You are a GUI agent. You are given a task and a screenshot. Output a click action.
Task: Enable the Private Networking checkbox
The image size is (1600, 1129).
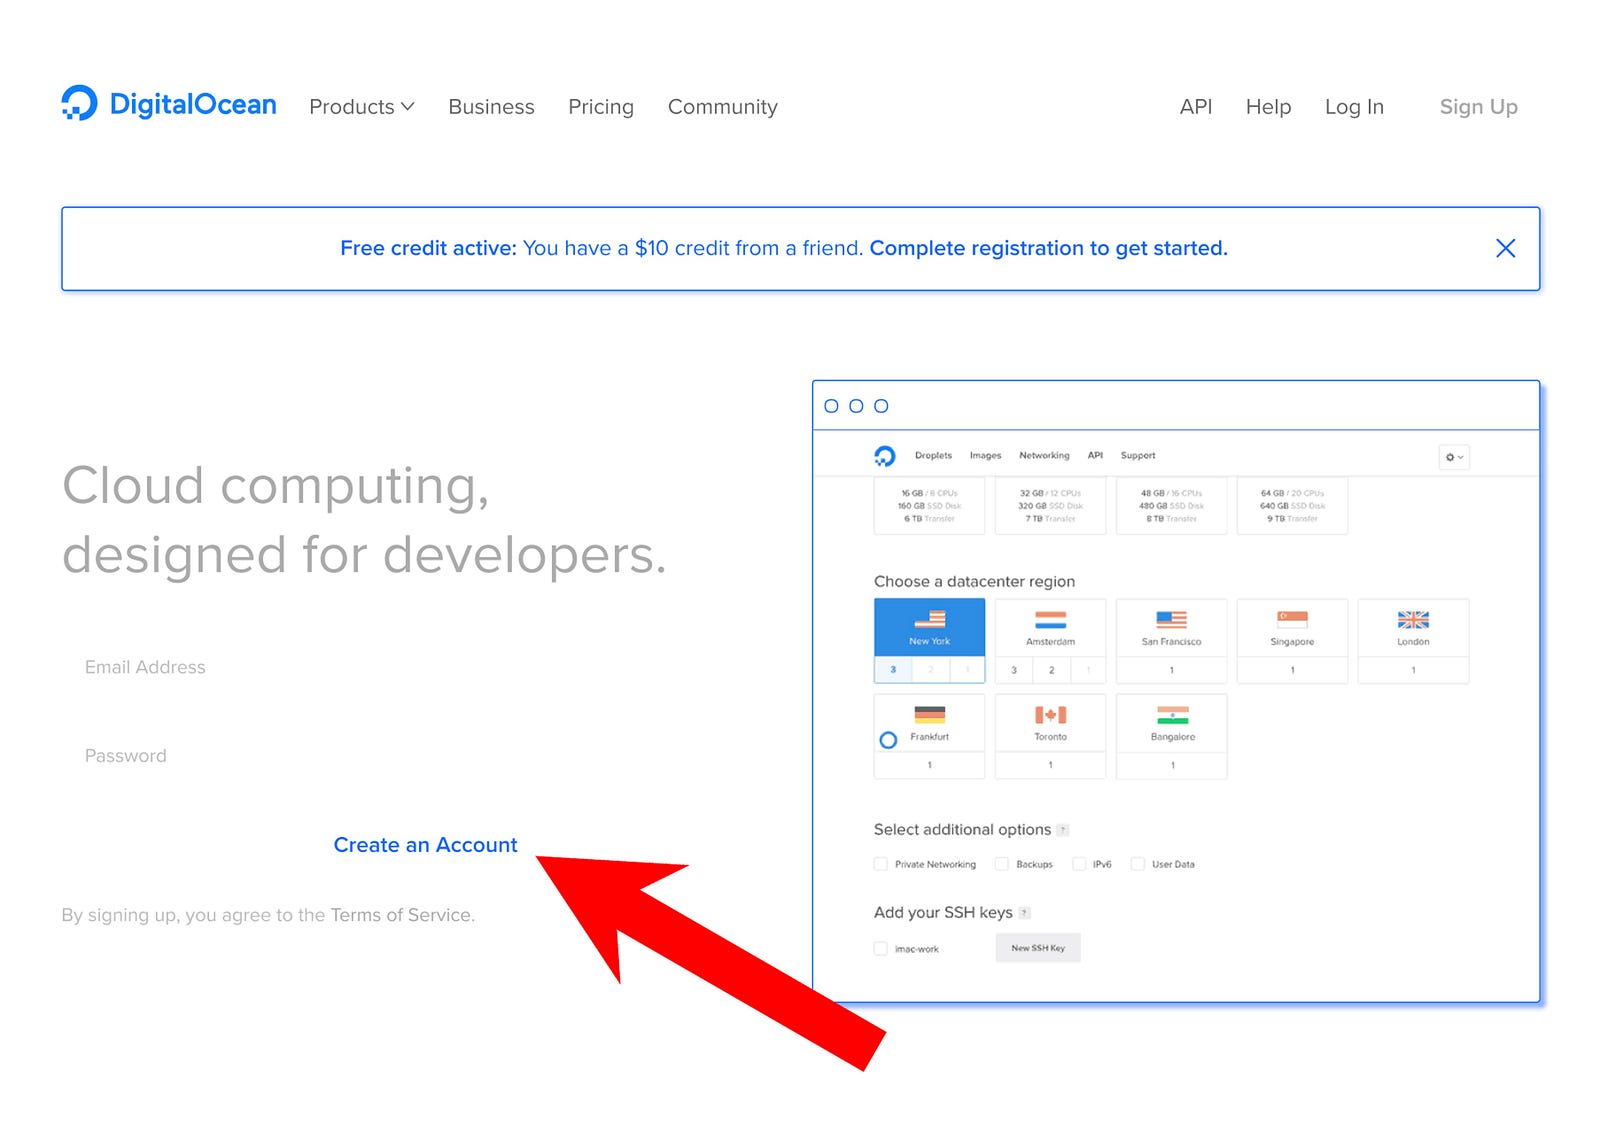pyautogui.click(x=881, y=864)
